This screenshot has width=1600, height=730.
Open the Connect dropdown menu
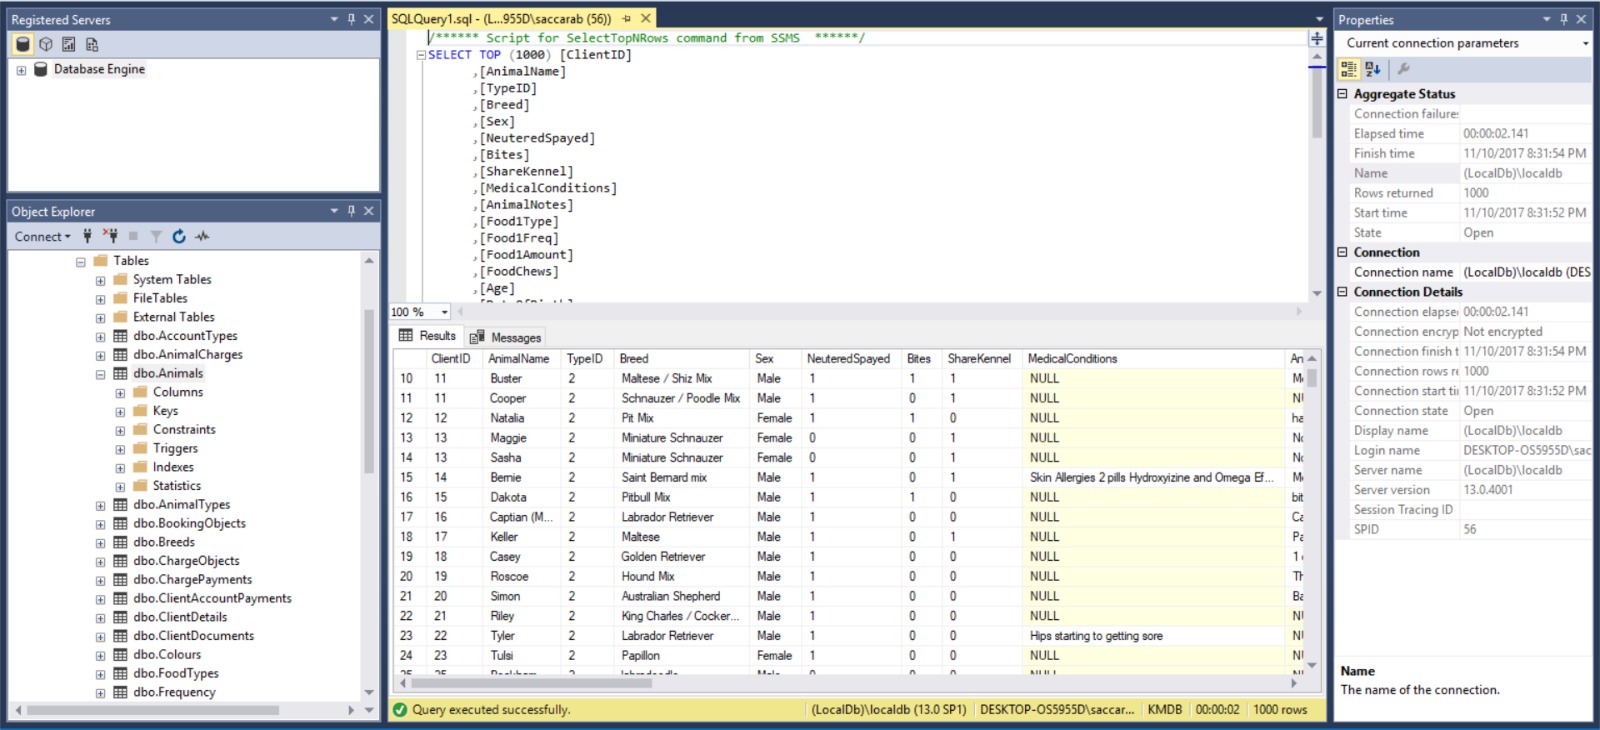coord(42,236)
